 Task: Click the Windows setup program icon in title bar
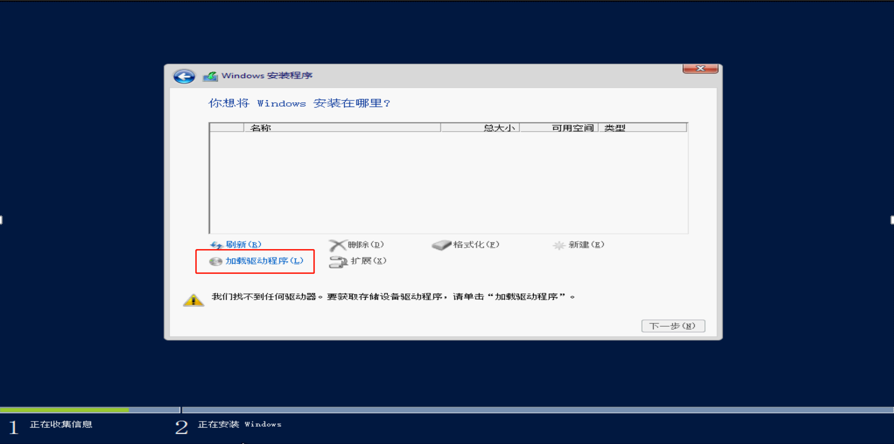coord(211,76)
